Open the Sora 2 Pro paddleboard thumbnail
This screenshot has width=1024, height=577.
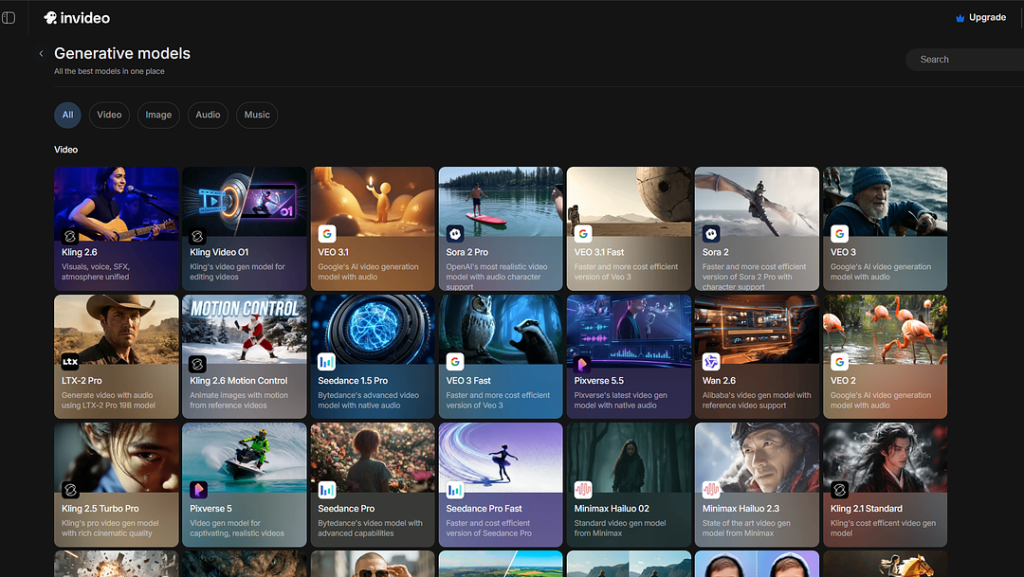500,201
